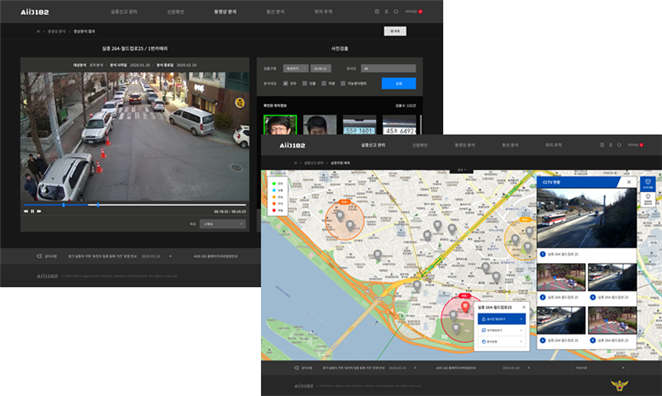Open the third nav tab in the map window
This screenshot has height=396, width=662.
coord(464,145)
